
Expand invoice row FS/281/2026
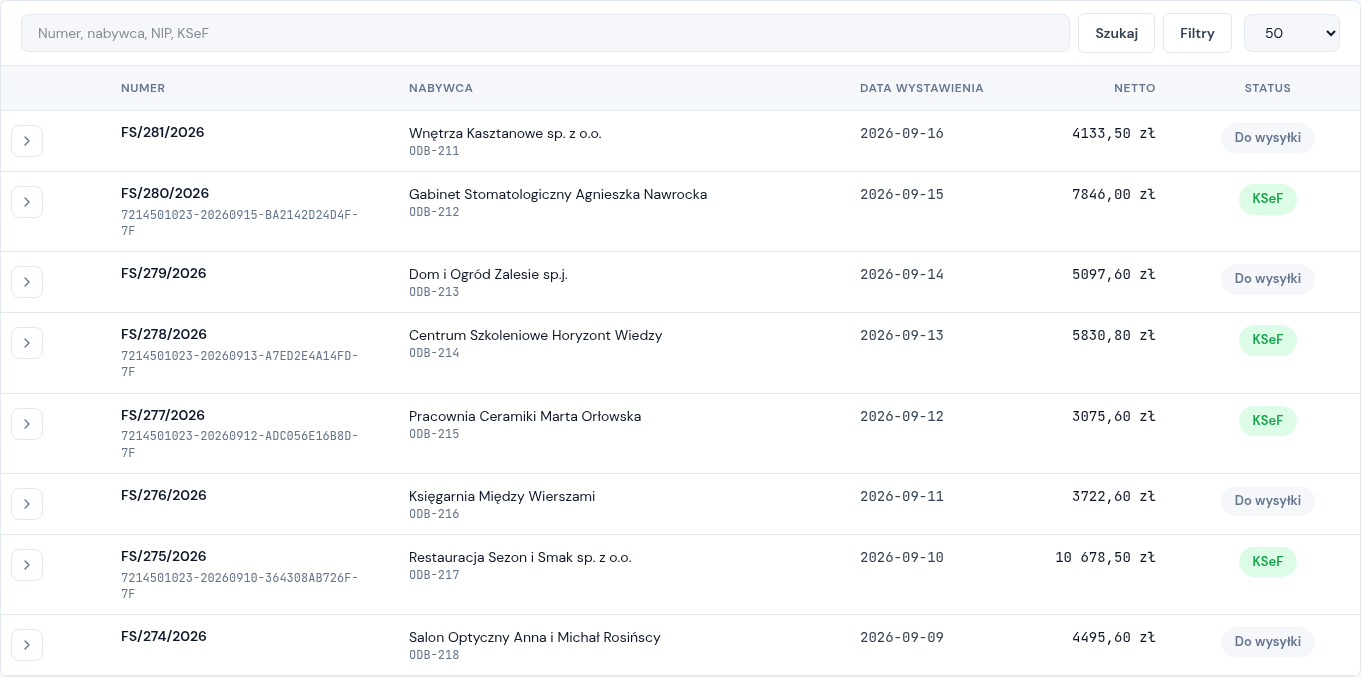coord(27,141)
